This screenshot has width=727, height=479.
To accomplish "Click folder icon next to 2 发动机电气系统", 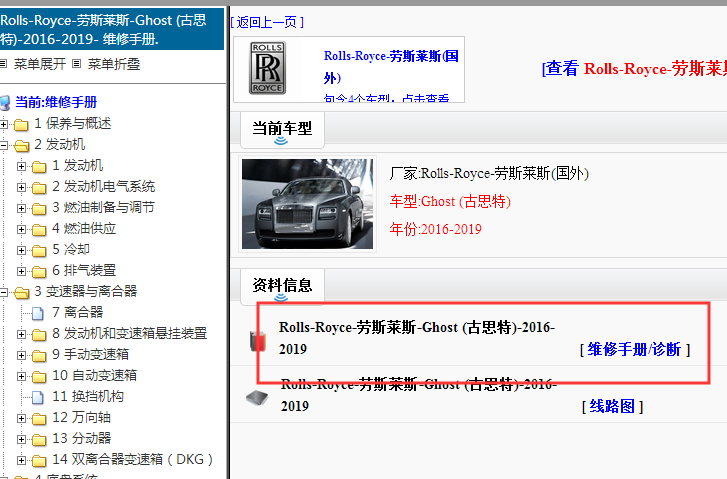I will point(39,187).
